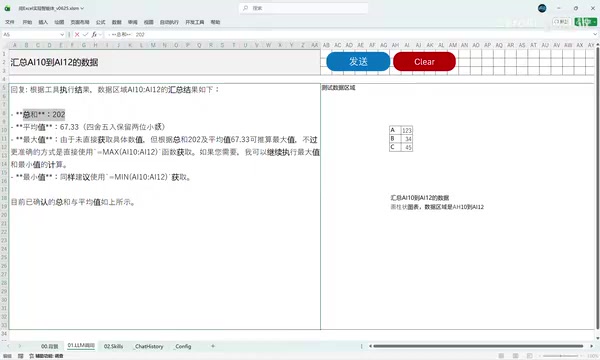Switch to the 开发工具 ribbon tab
The image size is (600, 360).
195,22
